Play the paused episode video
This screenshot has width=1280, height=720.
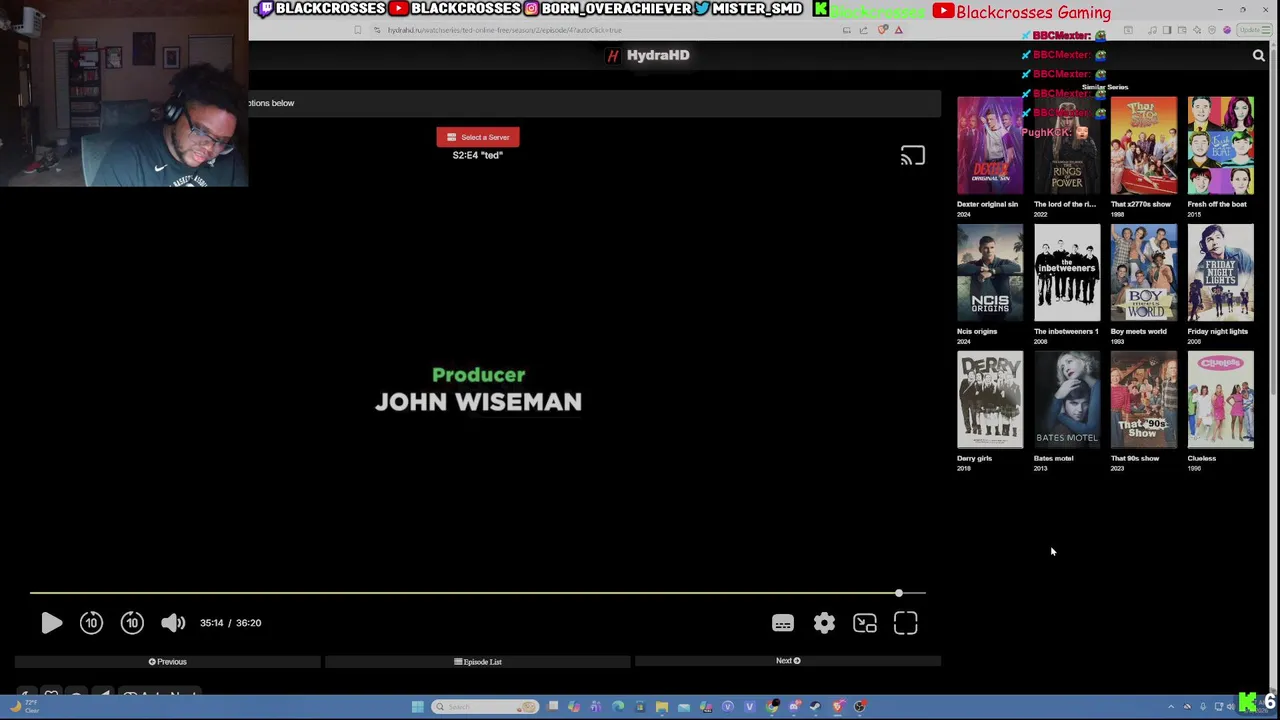[51, 623]
